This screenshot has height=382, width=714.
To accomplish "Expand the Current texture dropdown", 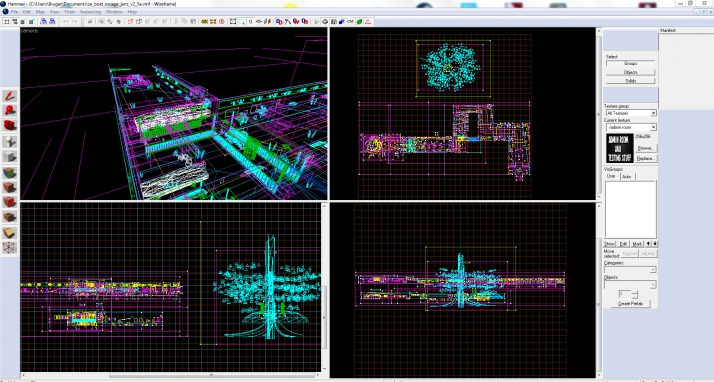I will click(x=631, y=127).
